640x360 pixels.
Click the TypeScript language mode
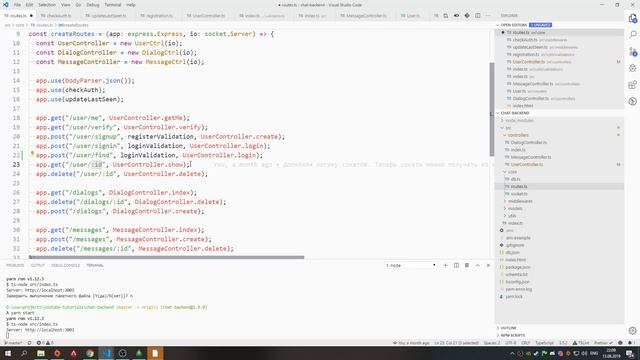pos(544,343)
